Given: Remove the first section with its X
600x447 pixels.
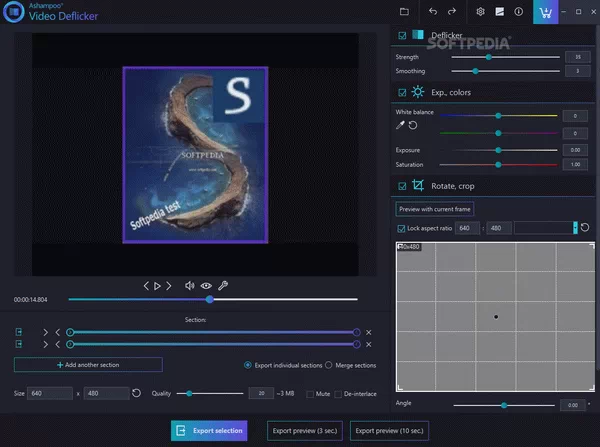Looking at the screenshot, I should (x=368, y=333).
